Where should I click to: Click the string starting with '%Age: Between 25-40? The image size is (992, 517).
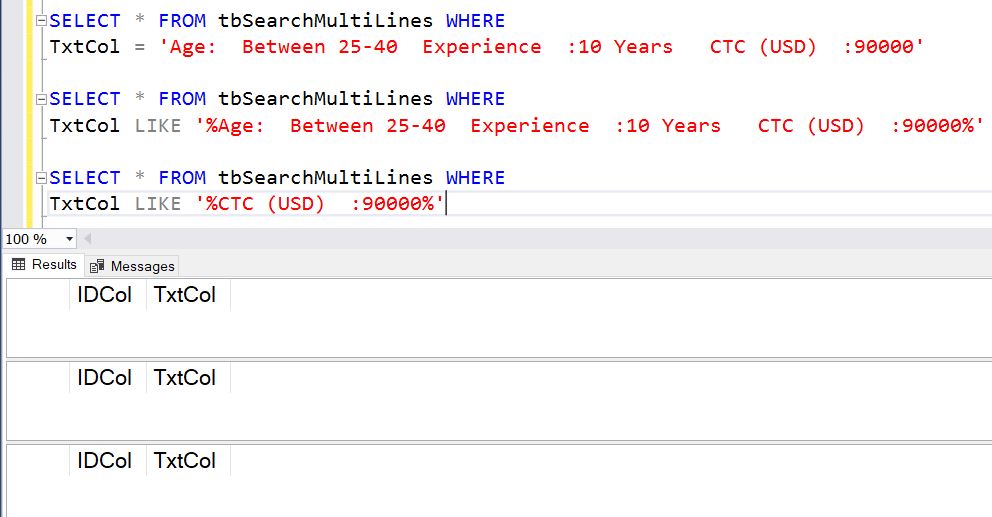click(x=589, y=125)
